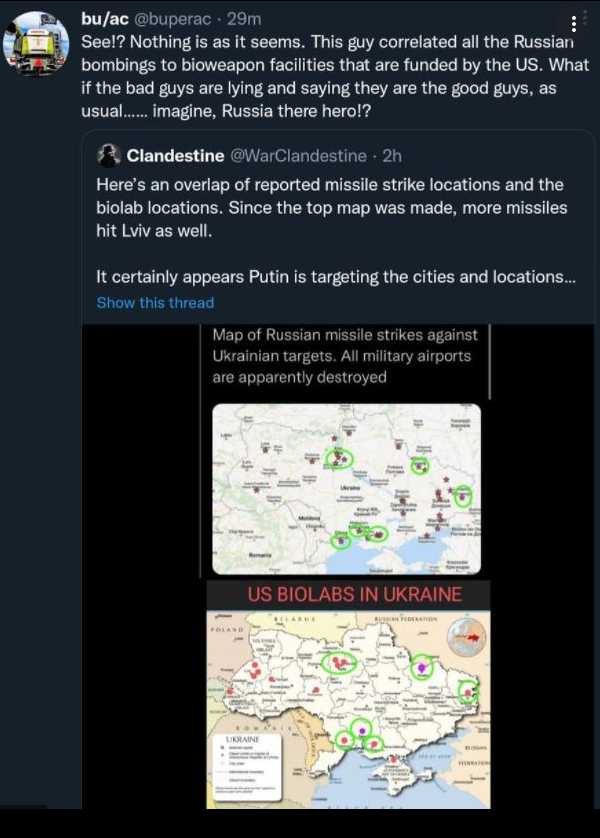Click the map caption about military airports

[345, 356]
